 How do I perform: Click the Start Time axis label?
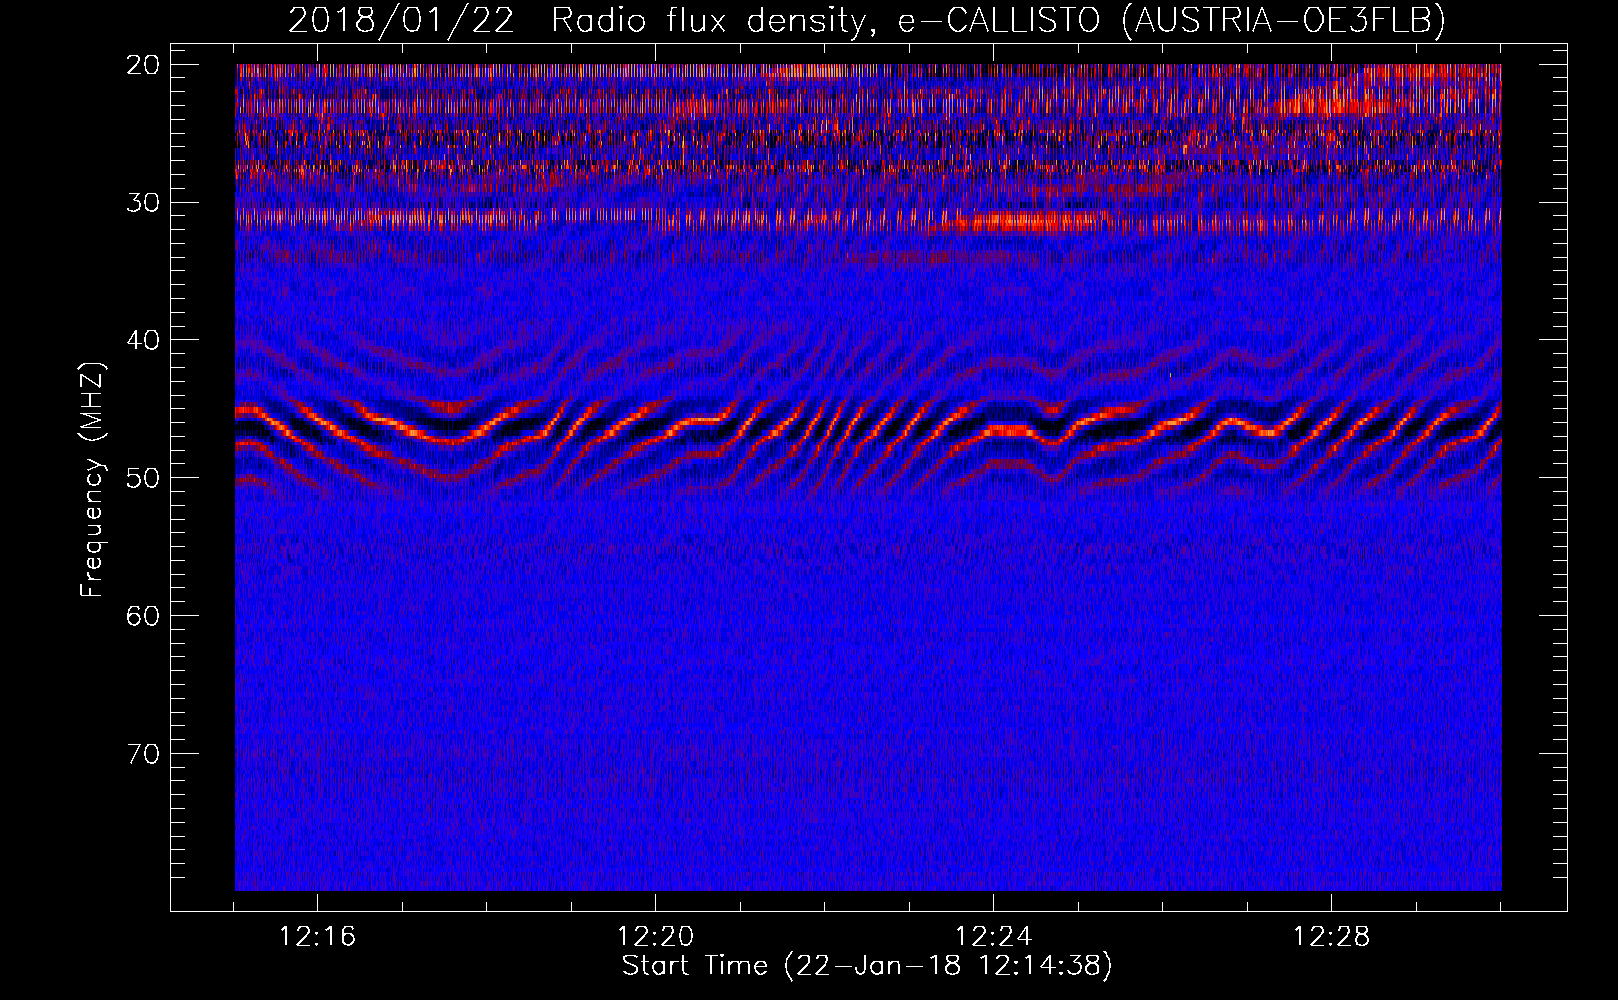867,966
